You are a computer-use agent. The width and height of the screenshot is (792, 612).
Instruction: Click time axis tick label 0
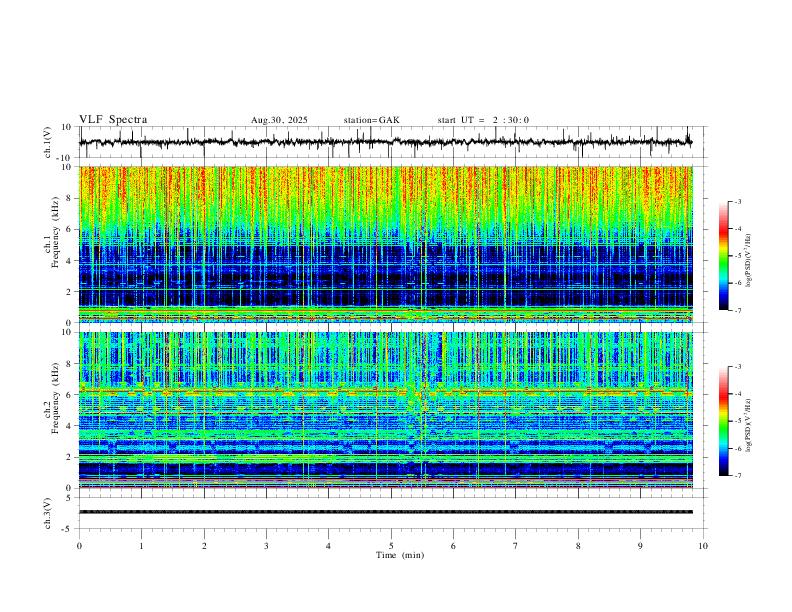click(x=79, y=546)
